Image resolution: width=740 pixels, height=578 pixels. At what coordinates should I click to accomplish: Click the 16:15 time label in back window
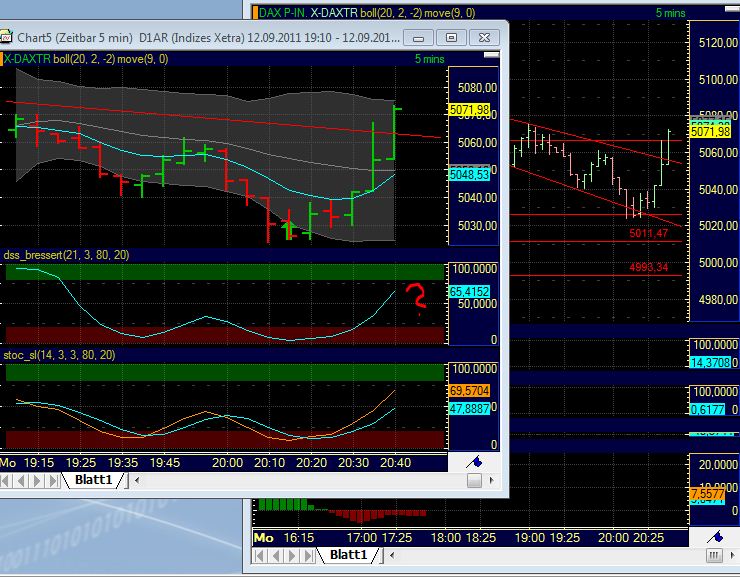click(x=299, y=537)
